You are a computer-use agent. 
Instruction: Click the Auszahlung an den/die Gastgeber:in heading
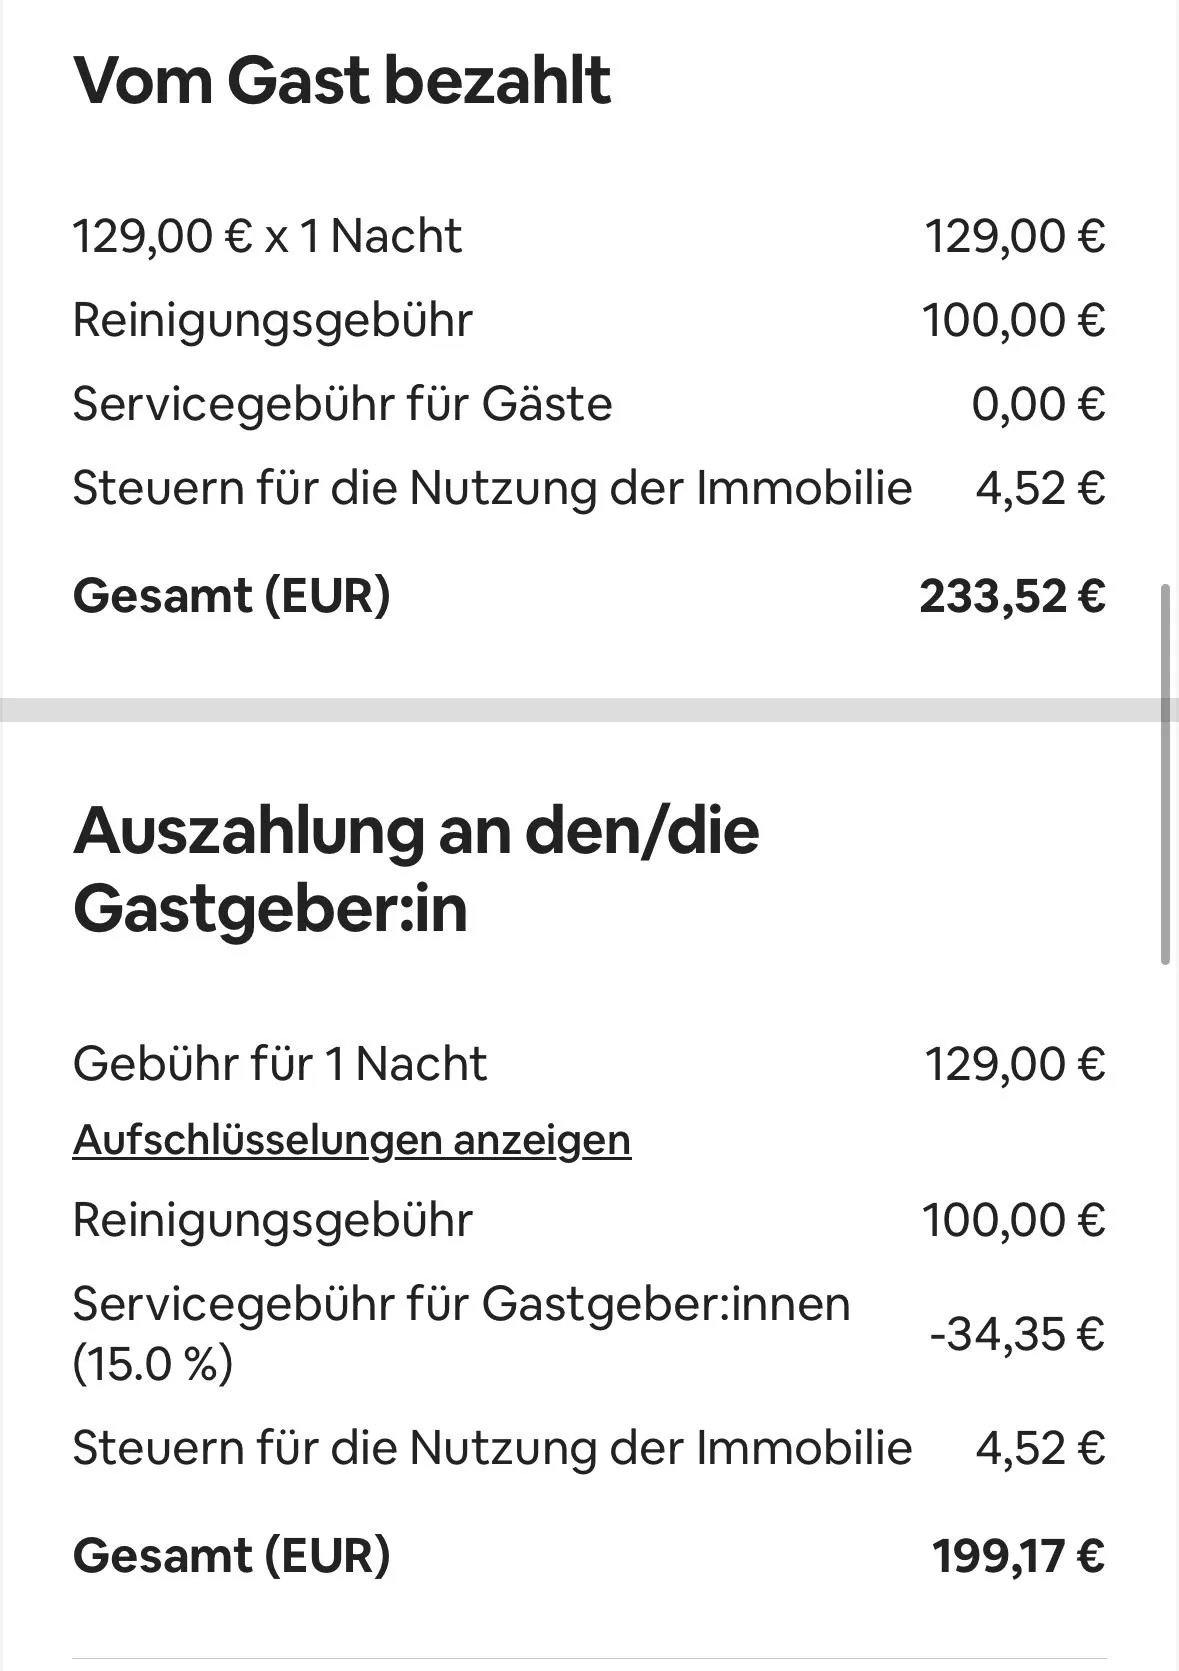416,869
